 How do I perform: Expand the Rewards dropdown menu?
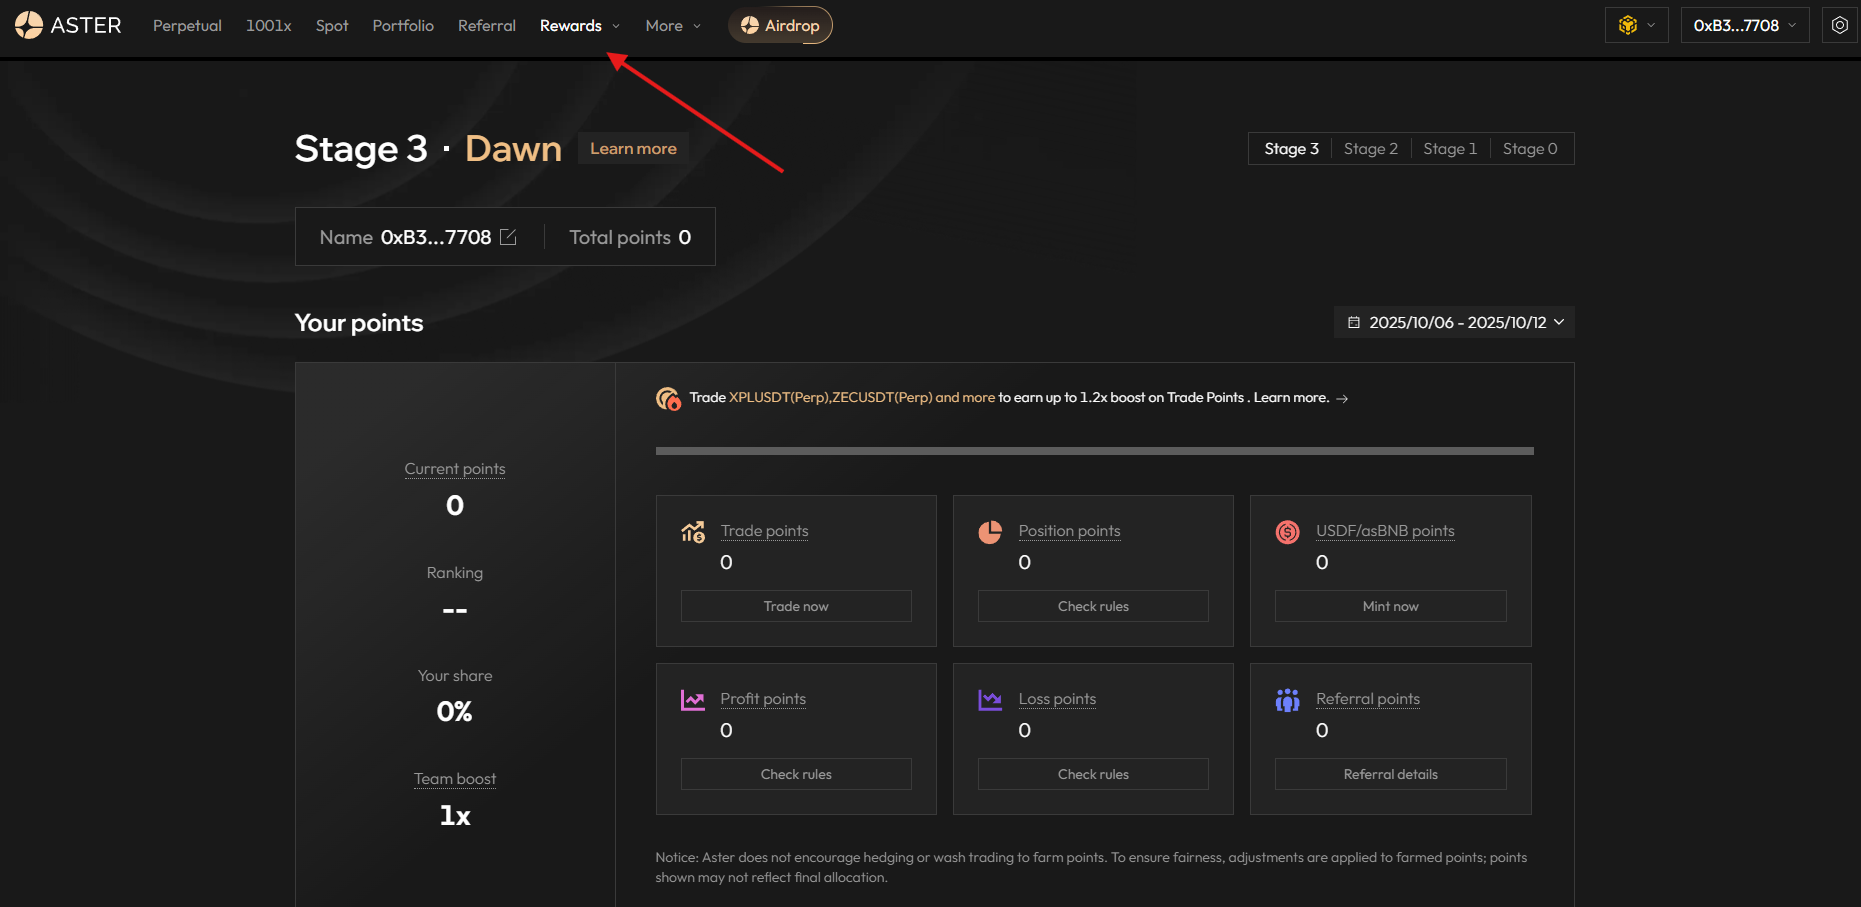click(580, 26)
